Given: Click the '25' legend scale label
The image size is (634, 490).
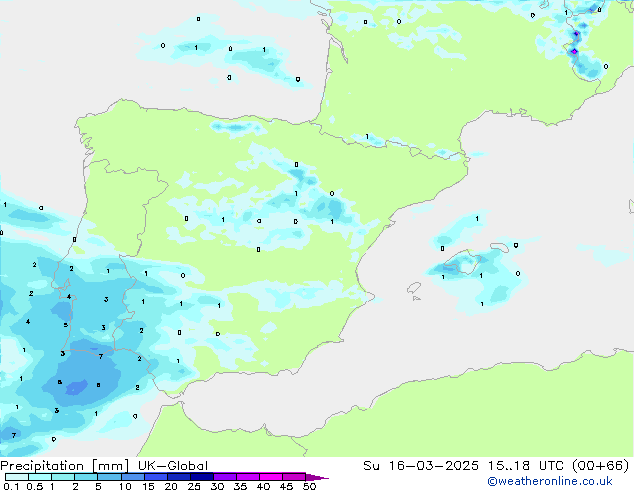Looking at the screenshot, I should 194,486.
